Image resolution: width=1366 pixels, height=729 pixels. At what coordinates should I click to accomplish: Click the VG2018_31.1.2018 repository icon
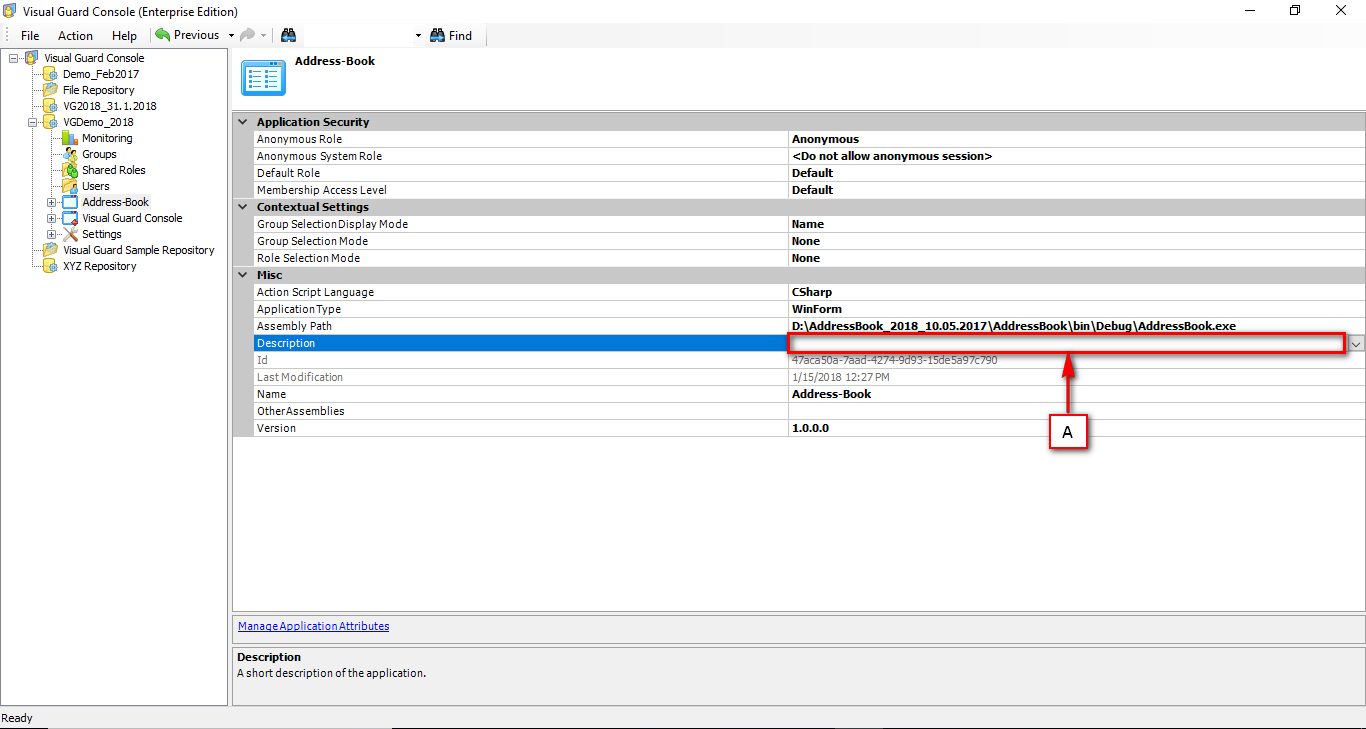pyautogui.click(x=51, y=106)
